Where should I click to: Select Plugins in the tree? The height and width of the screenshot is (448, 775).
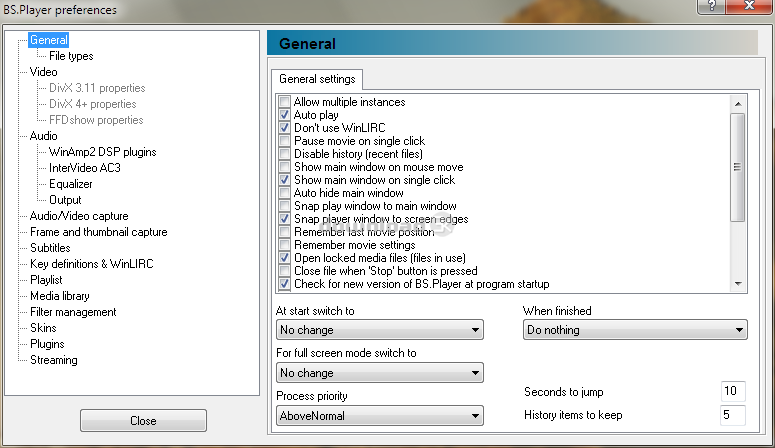coord(47,344)
